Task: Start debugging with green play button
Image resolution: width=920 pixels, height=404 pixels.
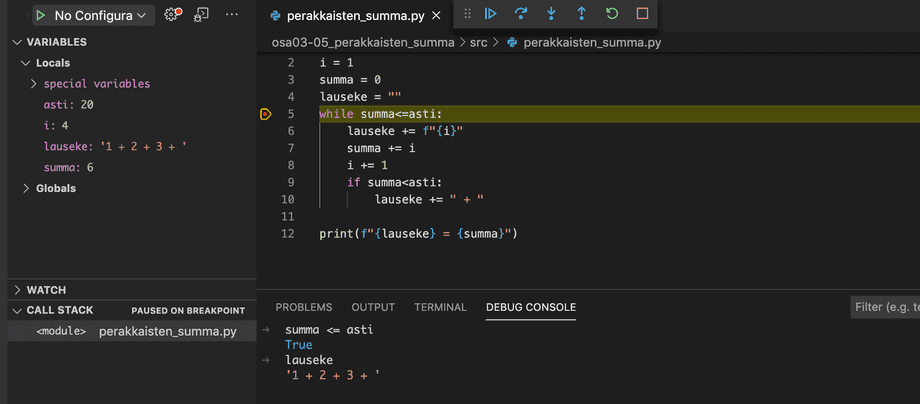Action: coord(41,16)
